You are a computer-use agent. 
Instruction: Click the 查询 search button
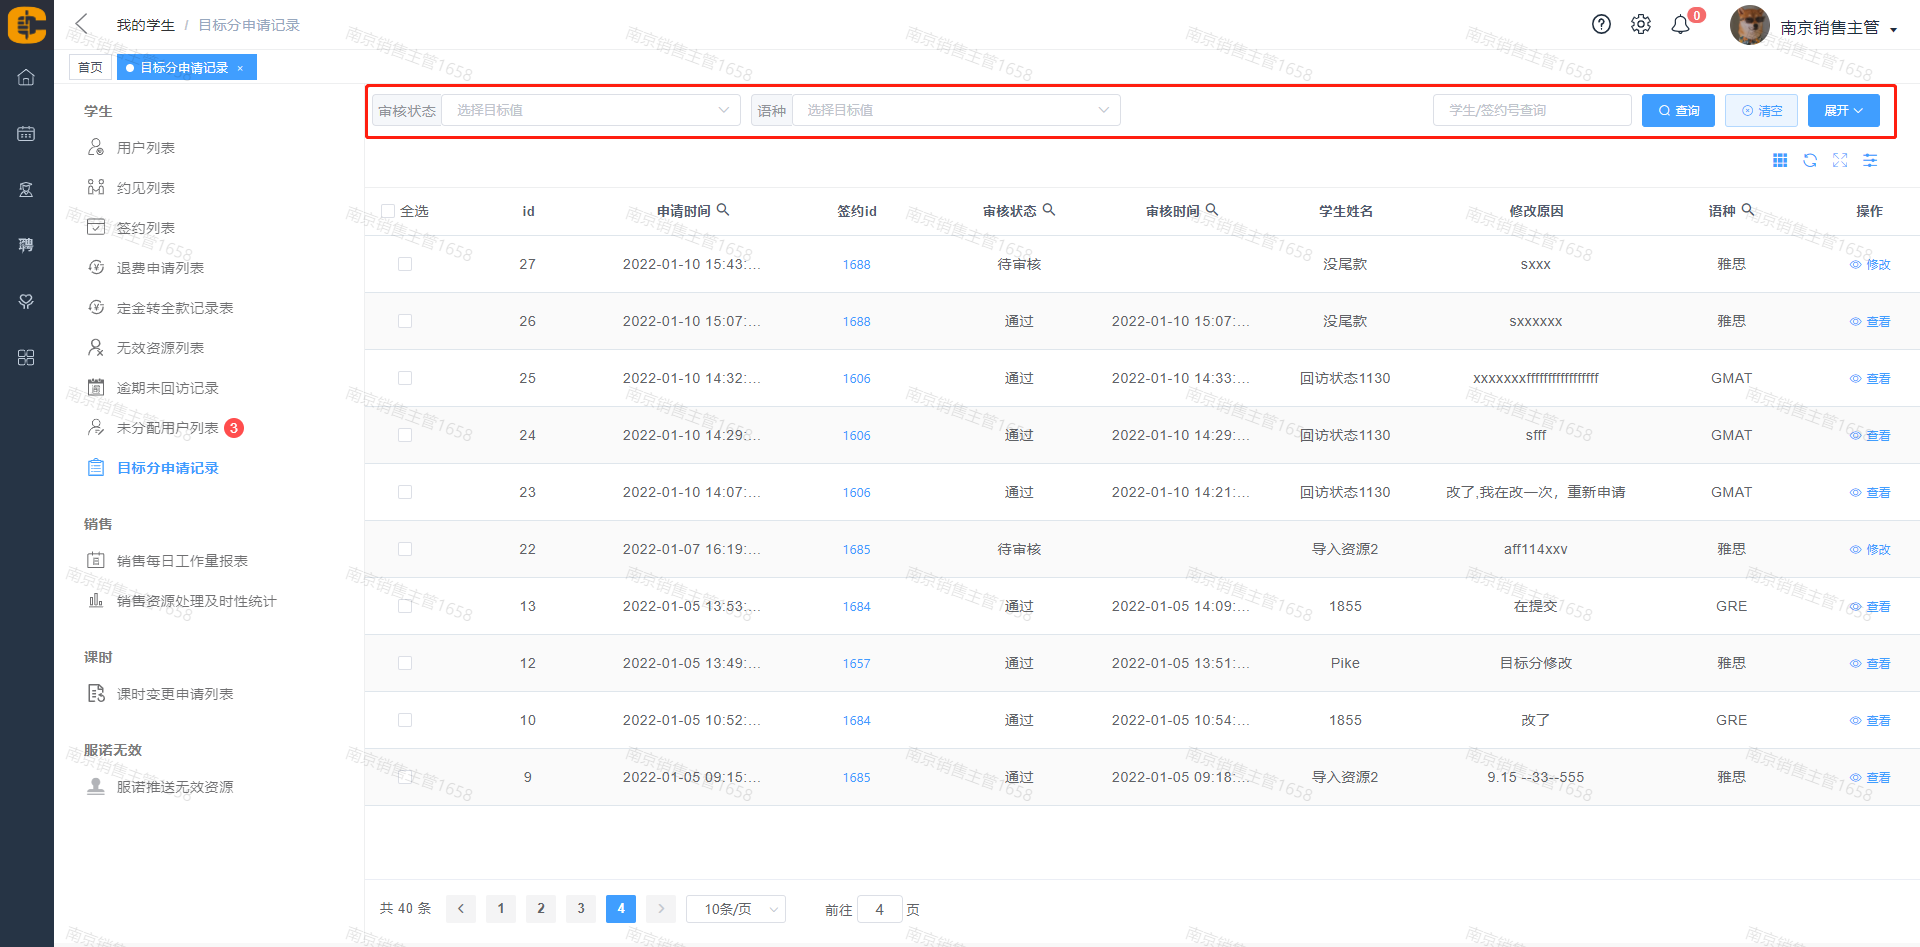click(1678, 110)
